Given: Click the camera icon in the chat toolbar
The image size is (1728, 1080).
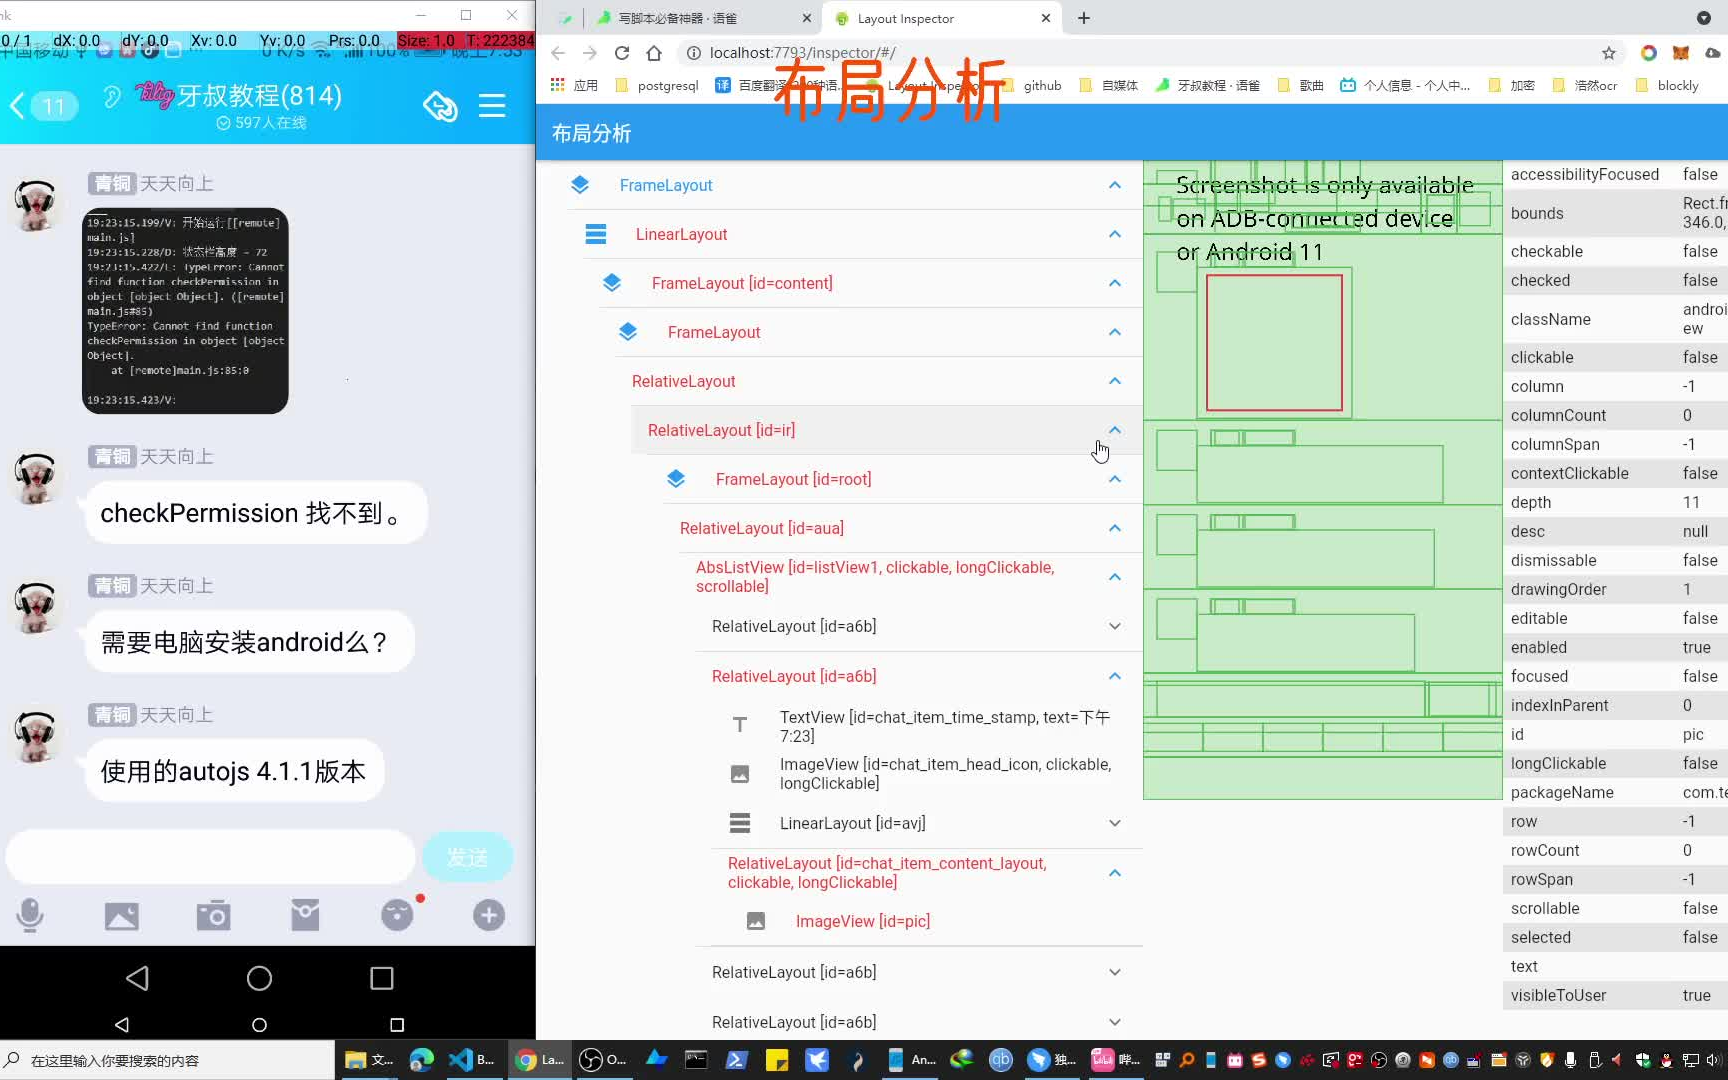Looking at the screenshot, I should click(212, 915).
